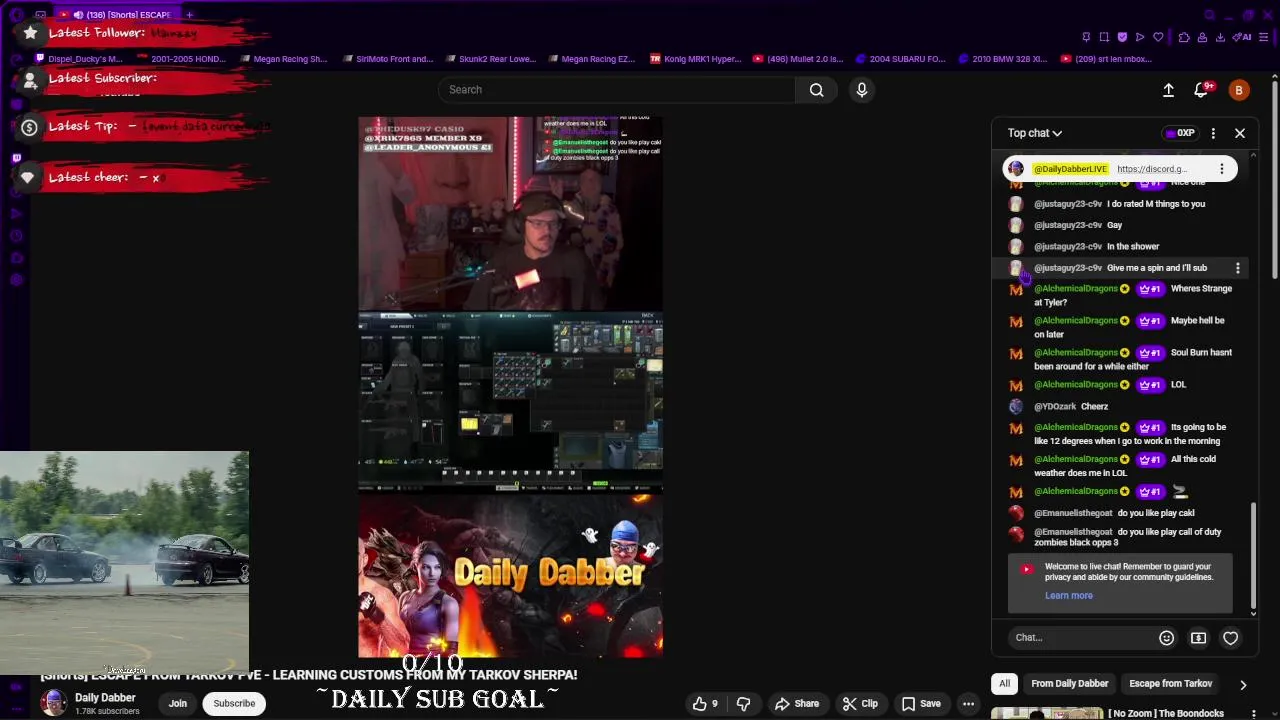The width and height of the screenshot is (1280, 720).
Task: Open '(209) srt len mbox...' bookmark
Action: (x=1106, y=59)
